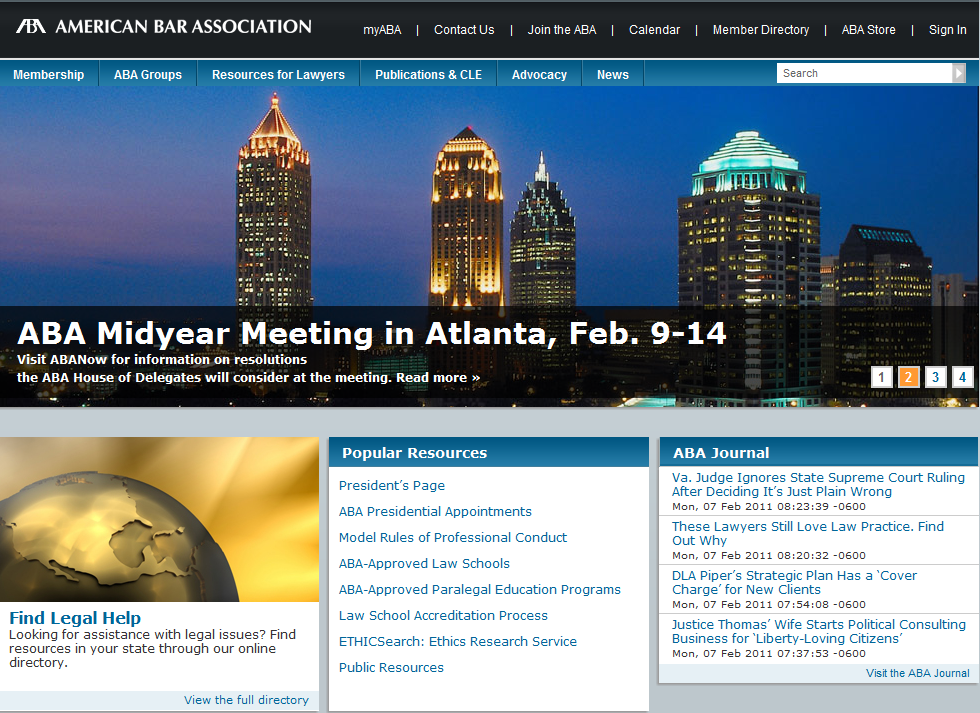This screenshot has height=713, width=980.
Task: Open Resources for Lawyers menu
Action: click(x=278, y=74)
